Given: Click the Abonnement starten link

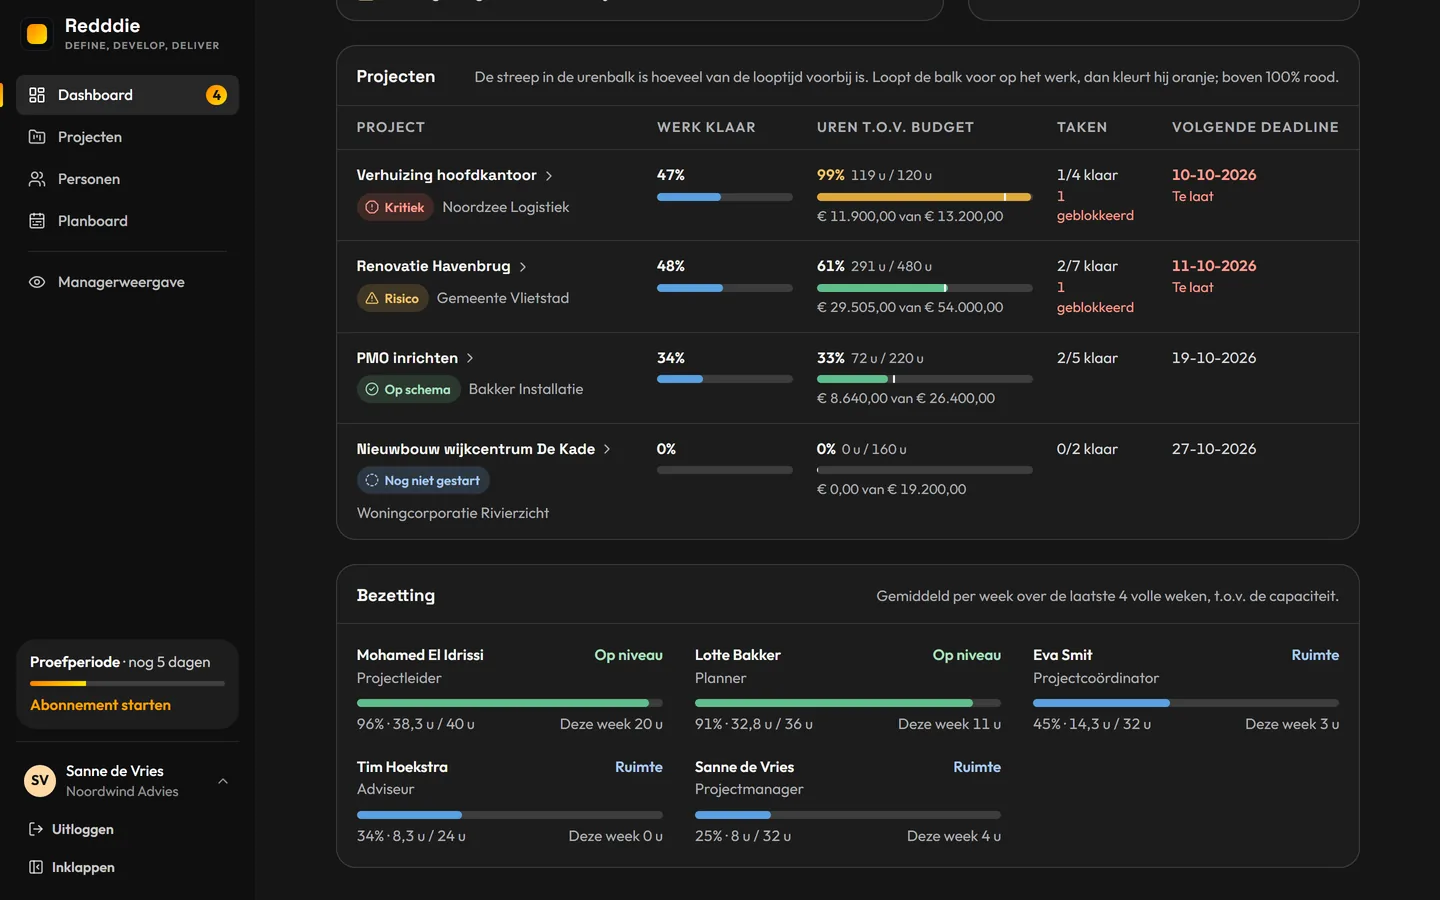Looking at the screenshot, I should pos(100,705).
